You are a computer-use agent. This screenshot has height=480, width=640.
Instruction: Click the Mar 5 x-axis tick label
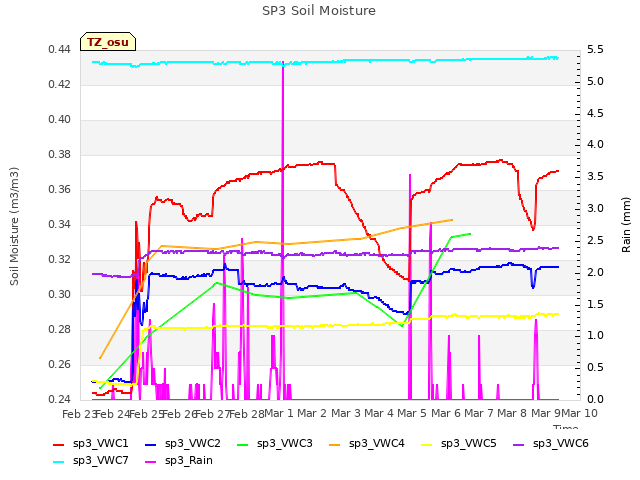tap(412, 414)
